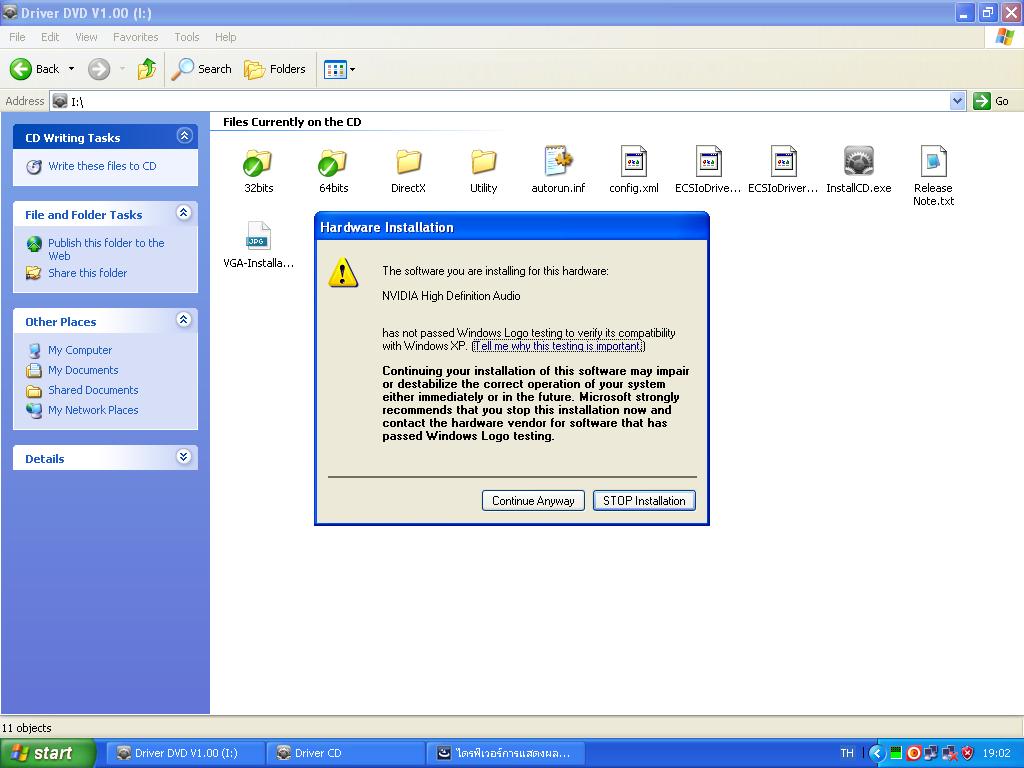Open the File menu
Image resolution: width=1024 pixels, height=768 pixels.
(x=17, y=37)
